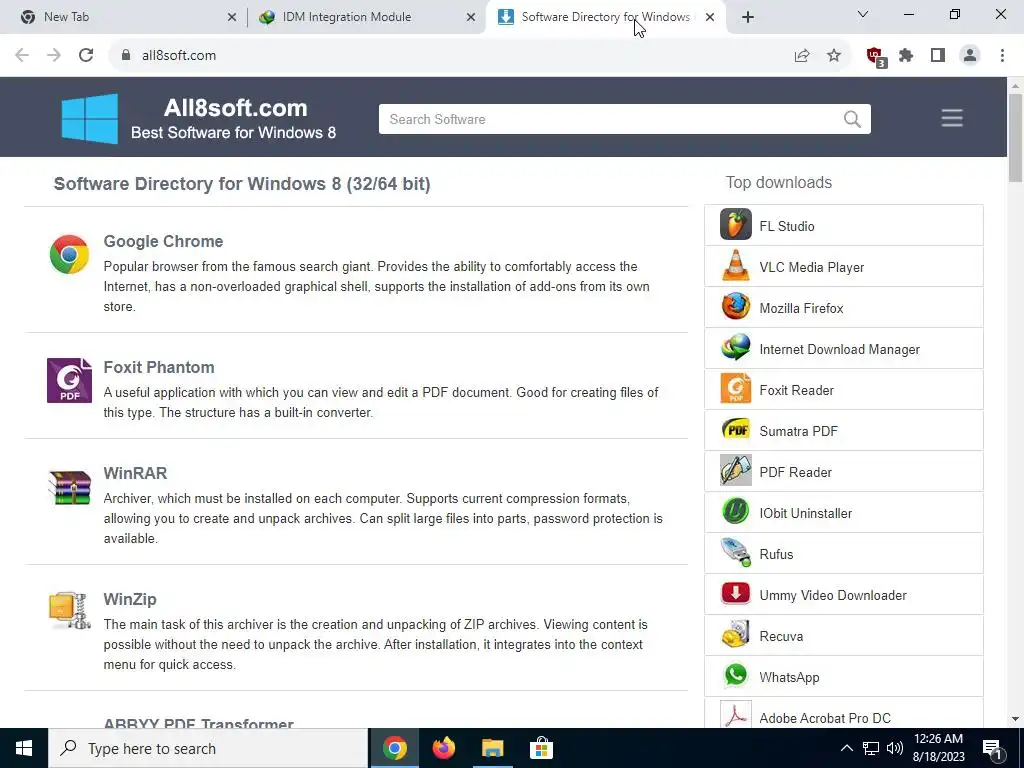Click the Recuva icon

coord(735,635)
